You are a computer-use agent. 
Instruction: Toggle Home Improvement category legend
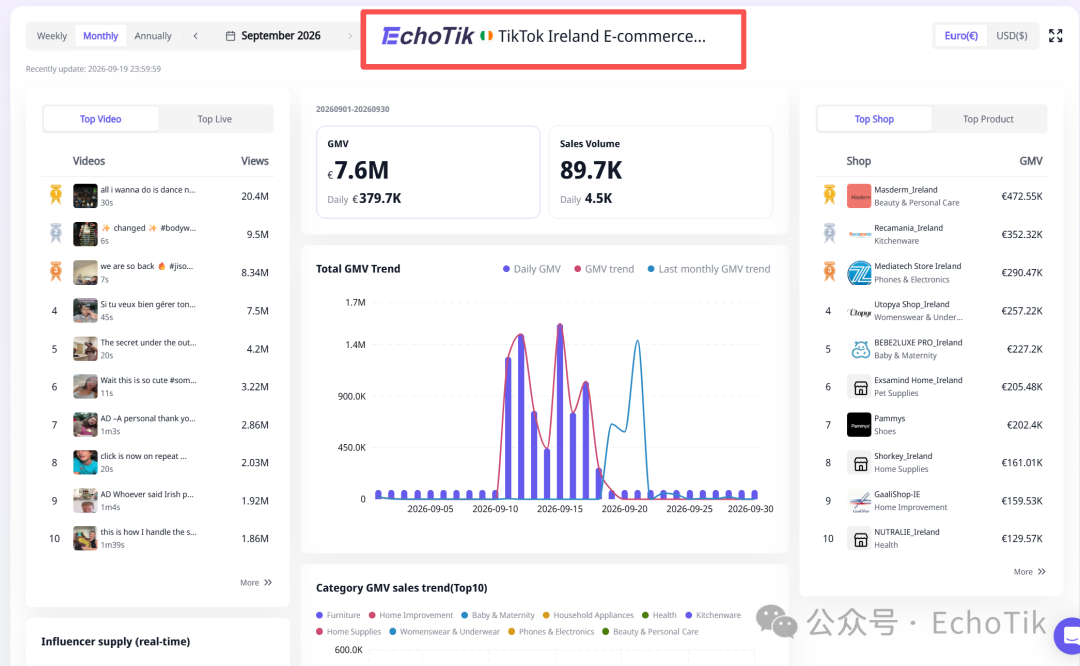(x=411, y=615)
